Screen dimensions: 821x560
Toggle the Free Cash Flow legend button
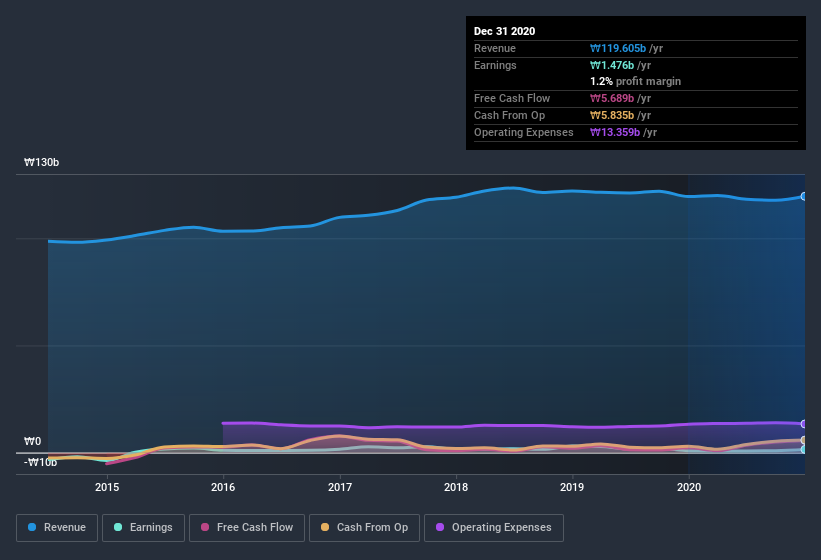[247, 528]
